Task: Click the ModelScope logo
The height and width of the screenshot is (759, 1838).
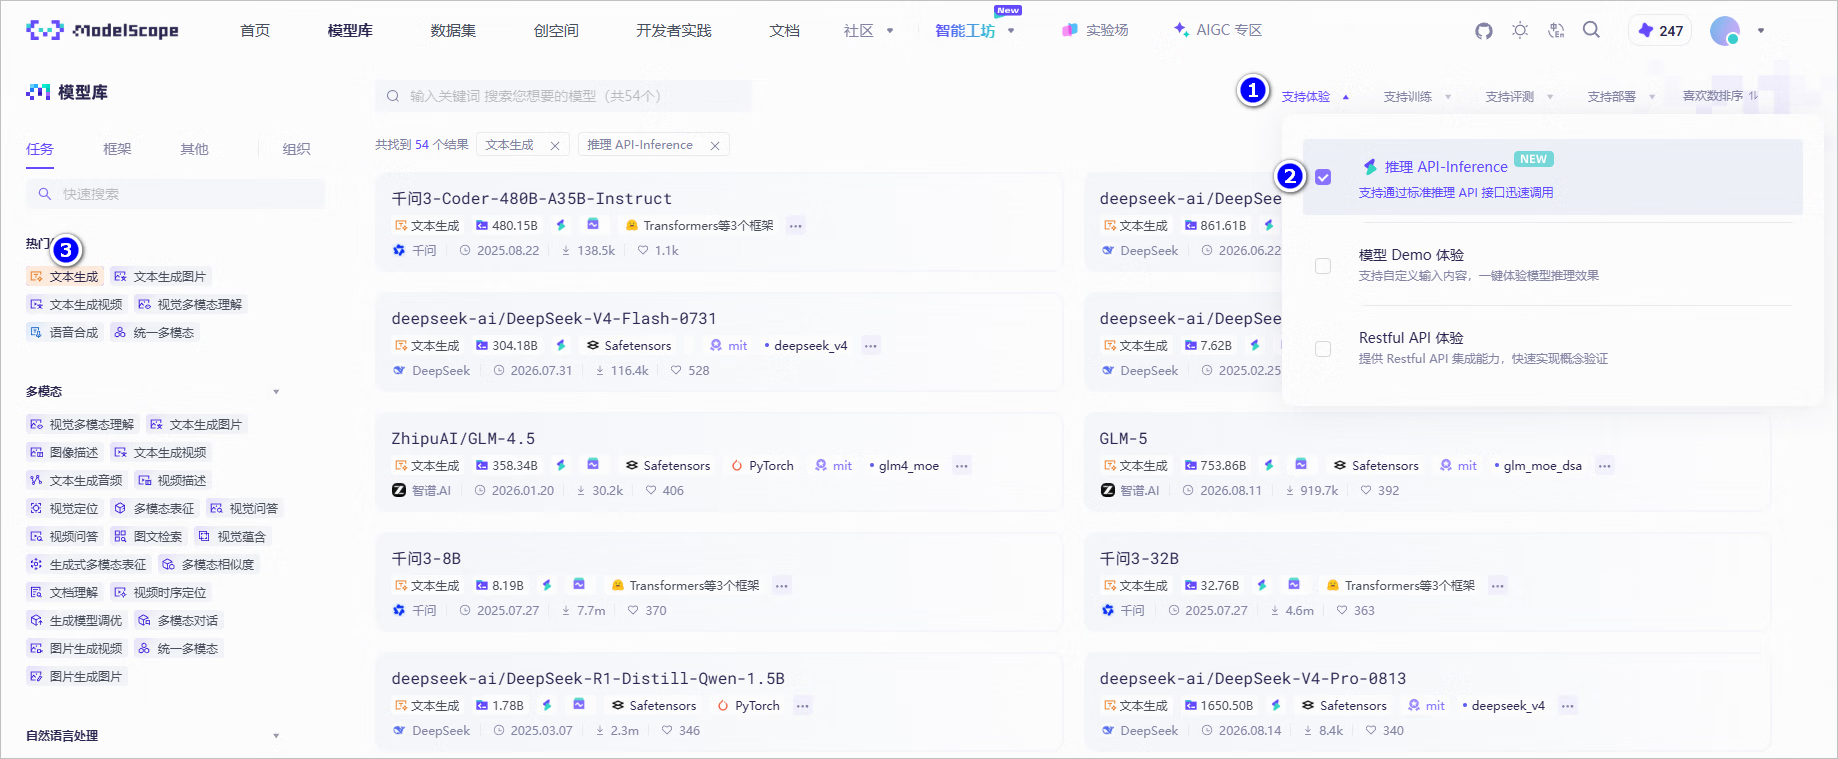Action: [x=102, y=30]
